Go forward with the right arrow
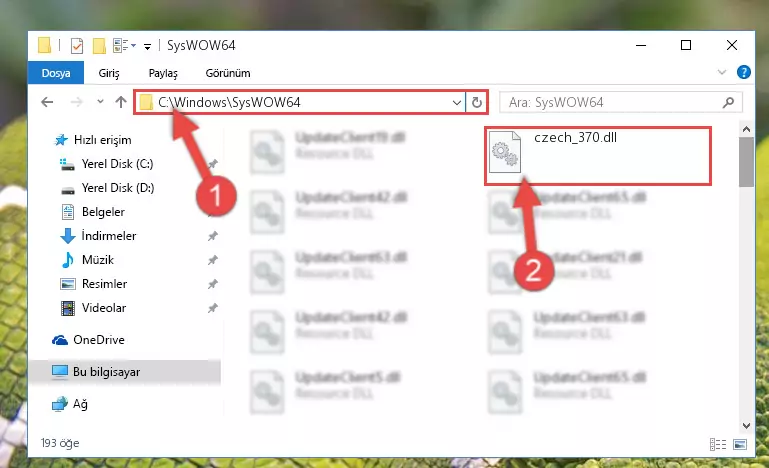The height and width of the screenshot is (468, 769). coord(77,102)
